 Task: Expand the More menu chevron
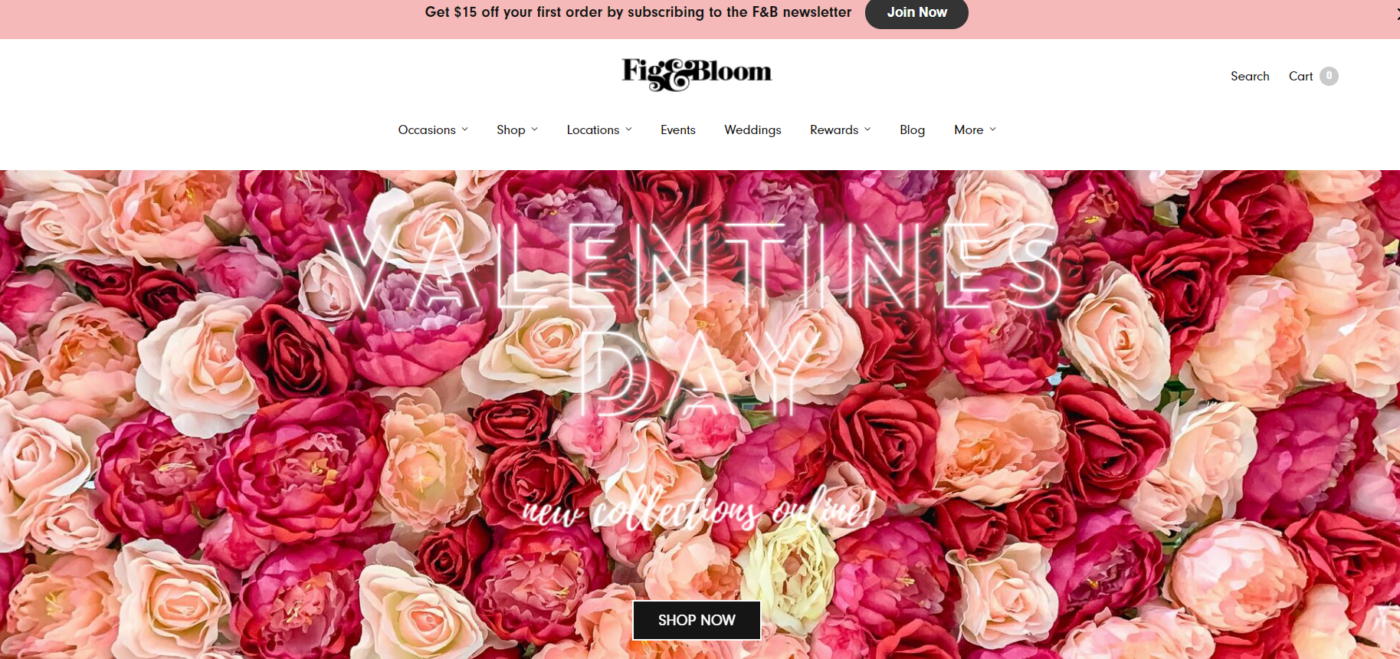(x=992, y=129)
